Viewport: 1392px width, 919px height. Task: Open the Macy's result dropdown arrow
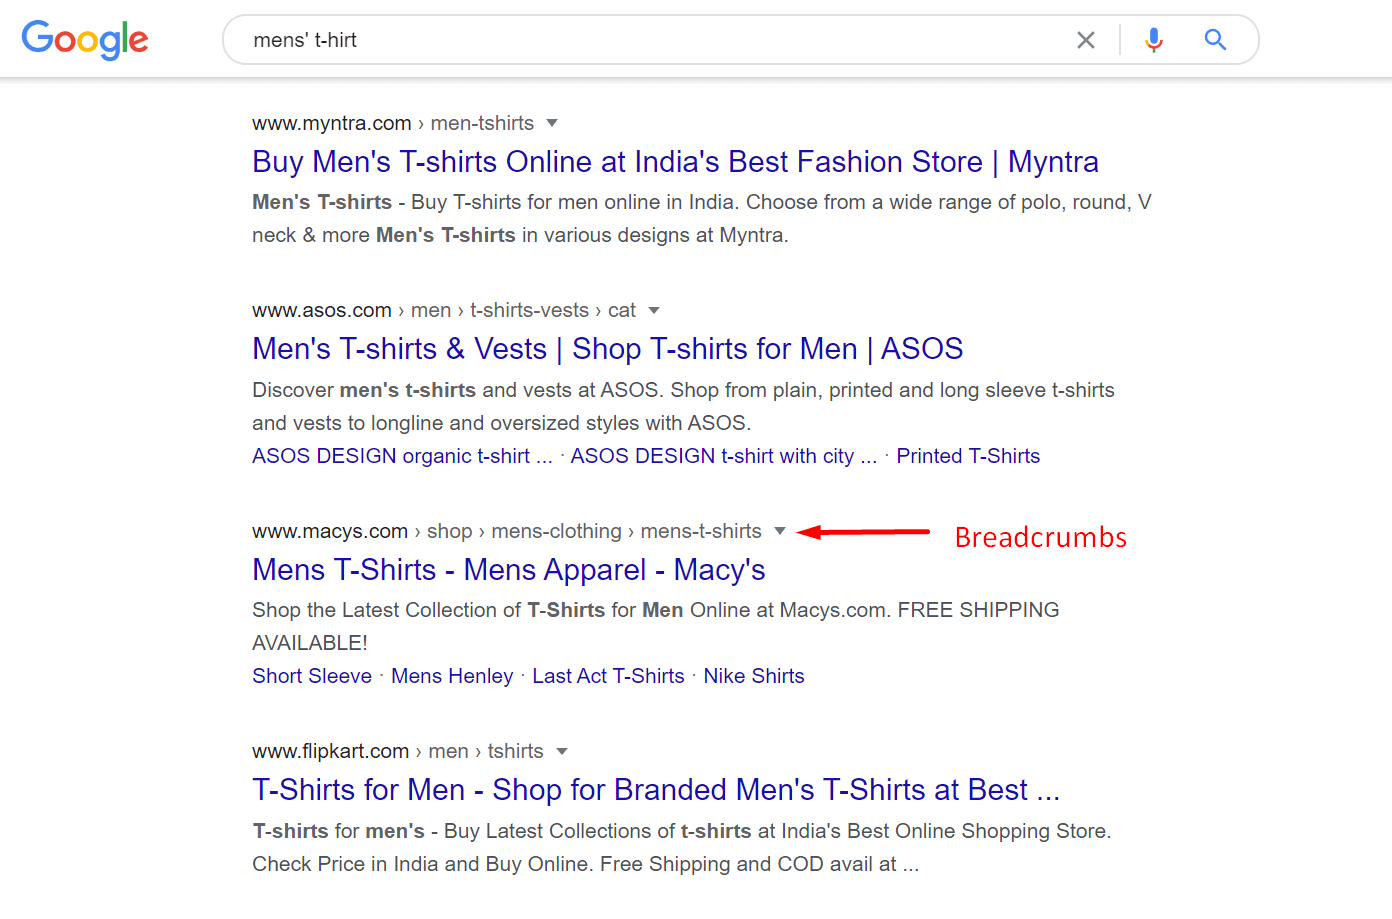tap(779, 531)
